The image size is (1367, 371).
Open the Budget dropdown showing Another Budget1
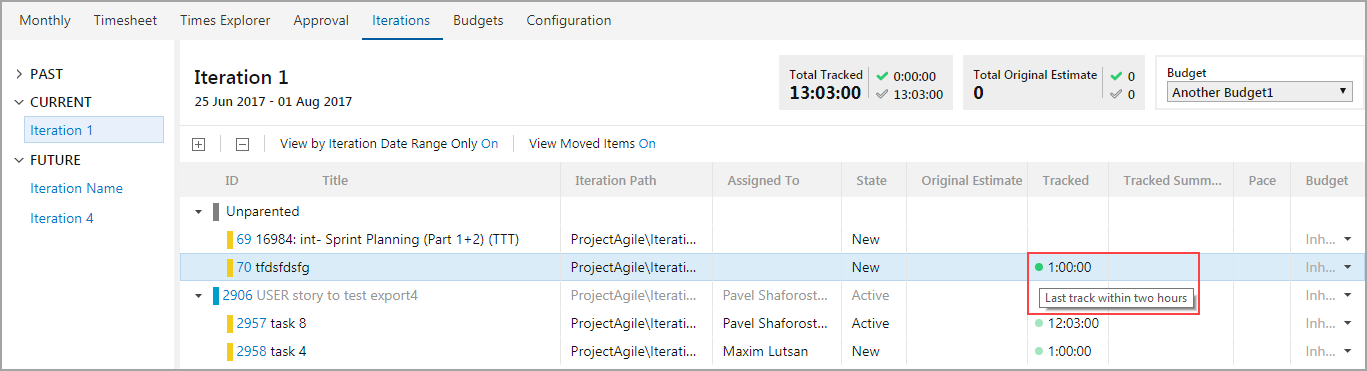(1259, 92)
